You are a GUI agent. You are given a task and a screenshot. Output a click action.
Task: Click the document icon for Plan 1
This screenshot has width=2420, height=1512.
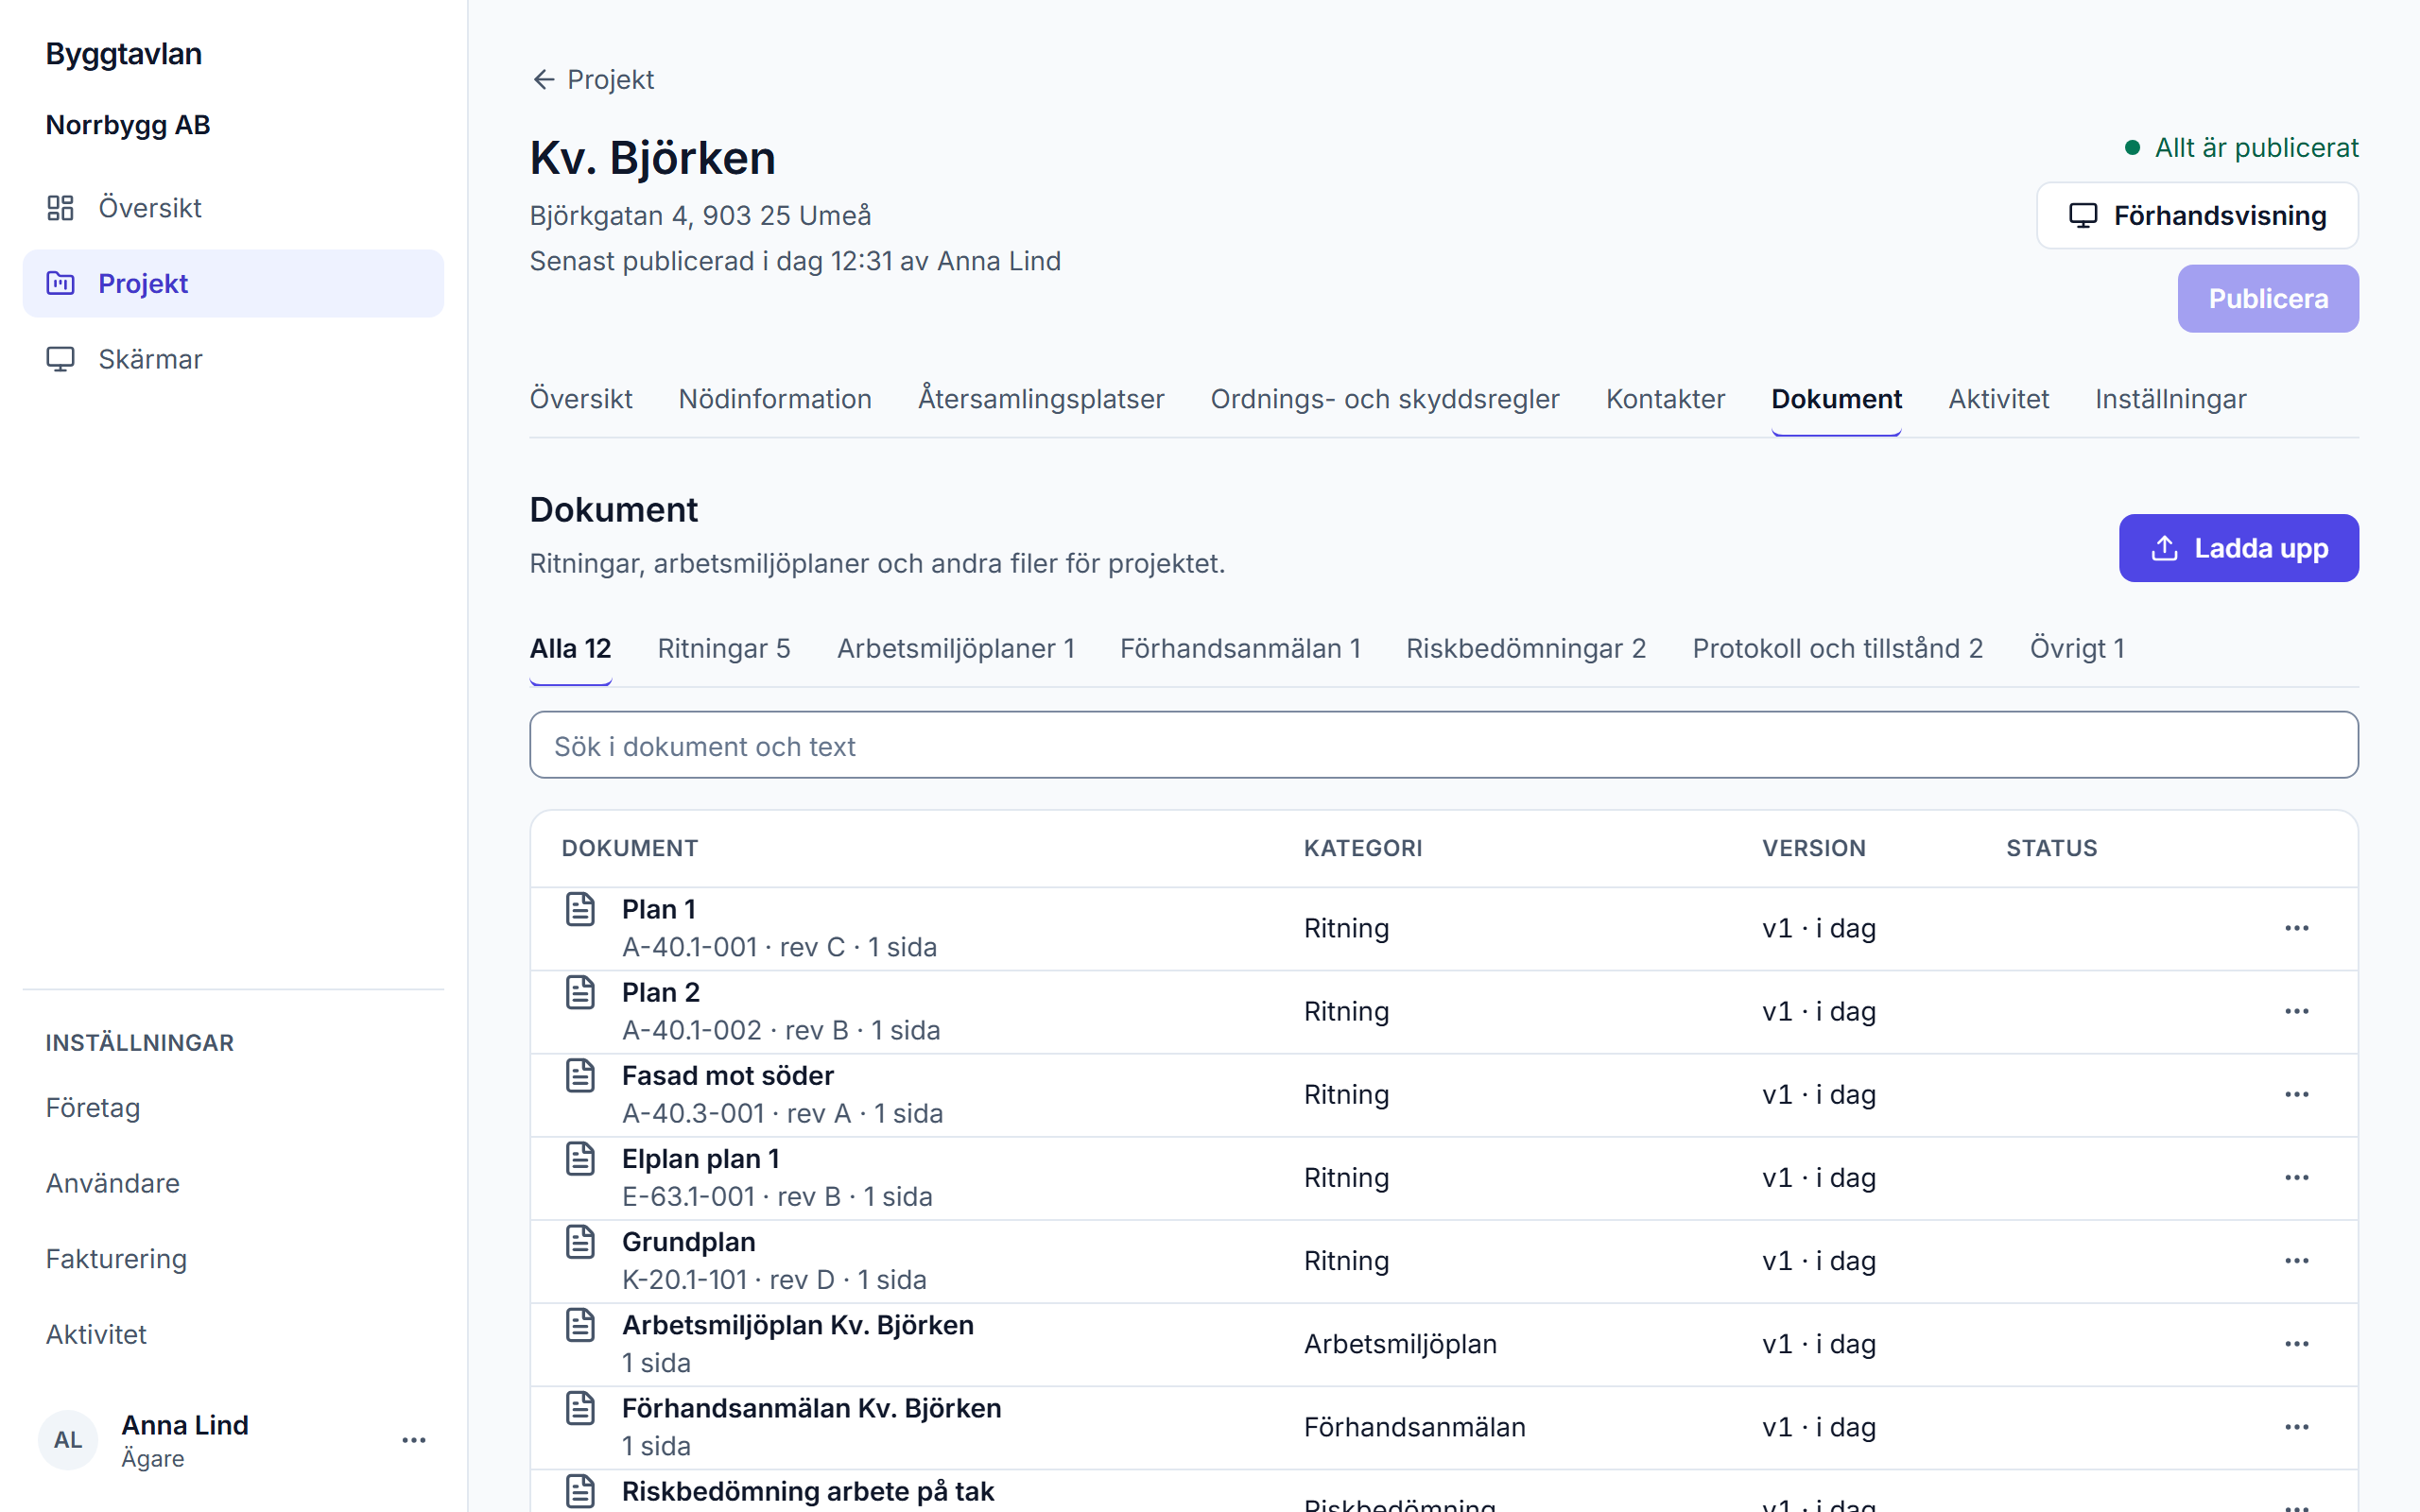click(x=581, y=909)
